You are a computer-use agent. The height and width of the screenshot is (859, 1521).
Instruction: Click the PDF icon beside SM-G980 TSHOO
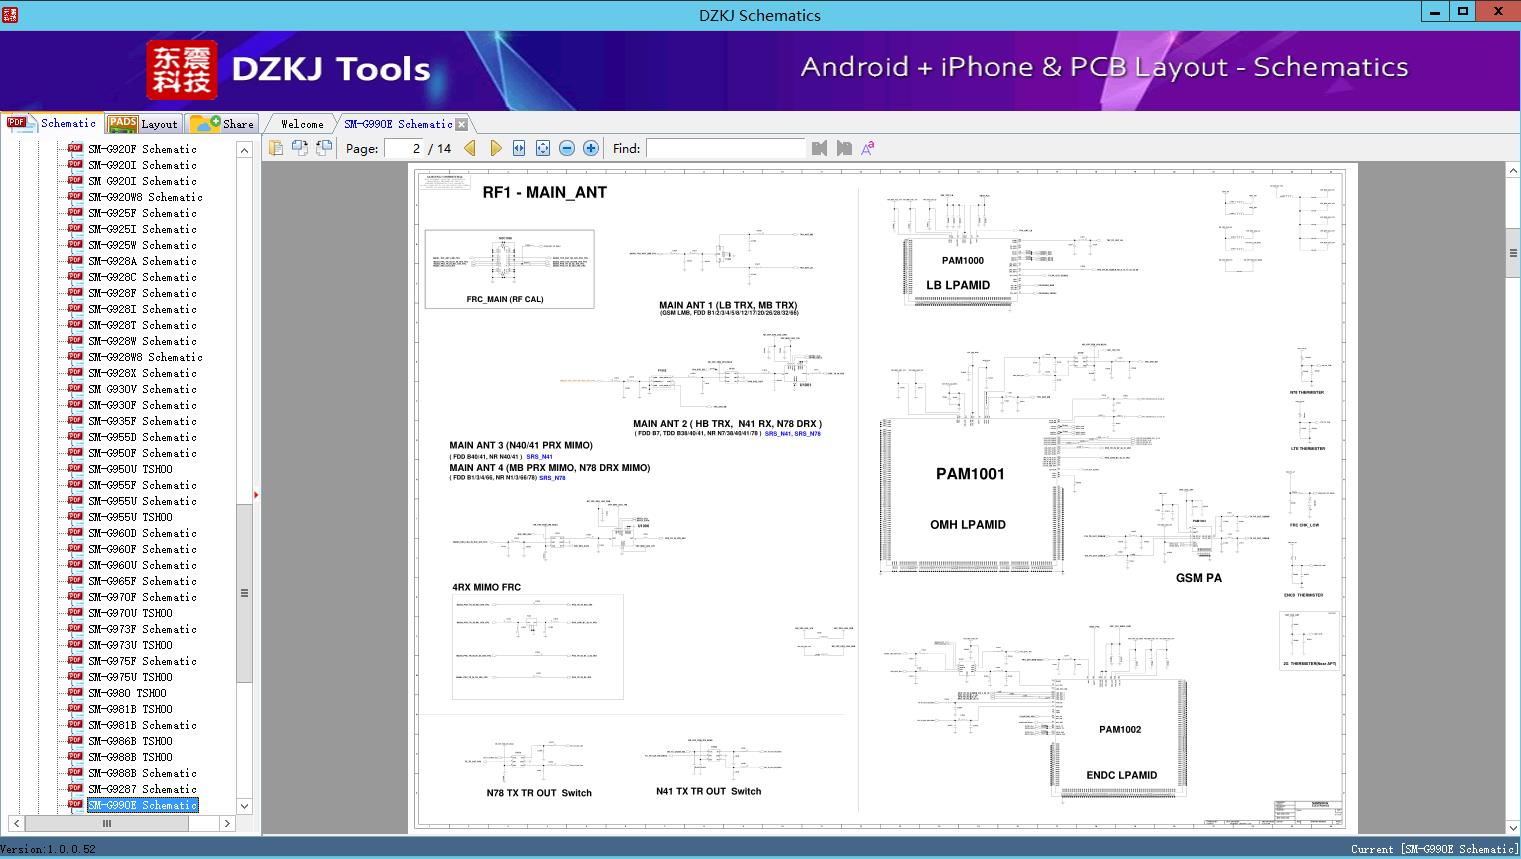pos(75,693)
